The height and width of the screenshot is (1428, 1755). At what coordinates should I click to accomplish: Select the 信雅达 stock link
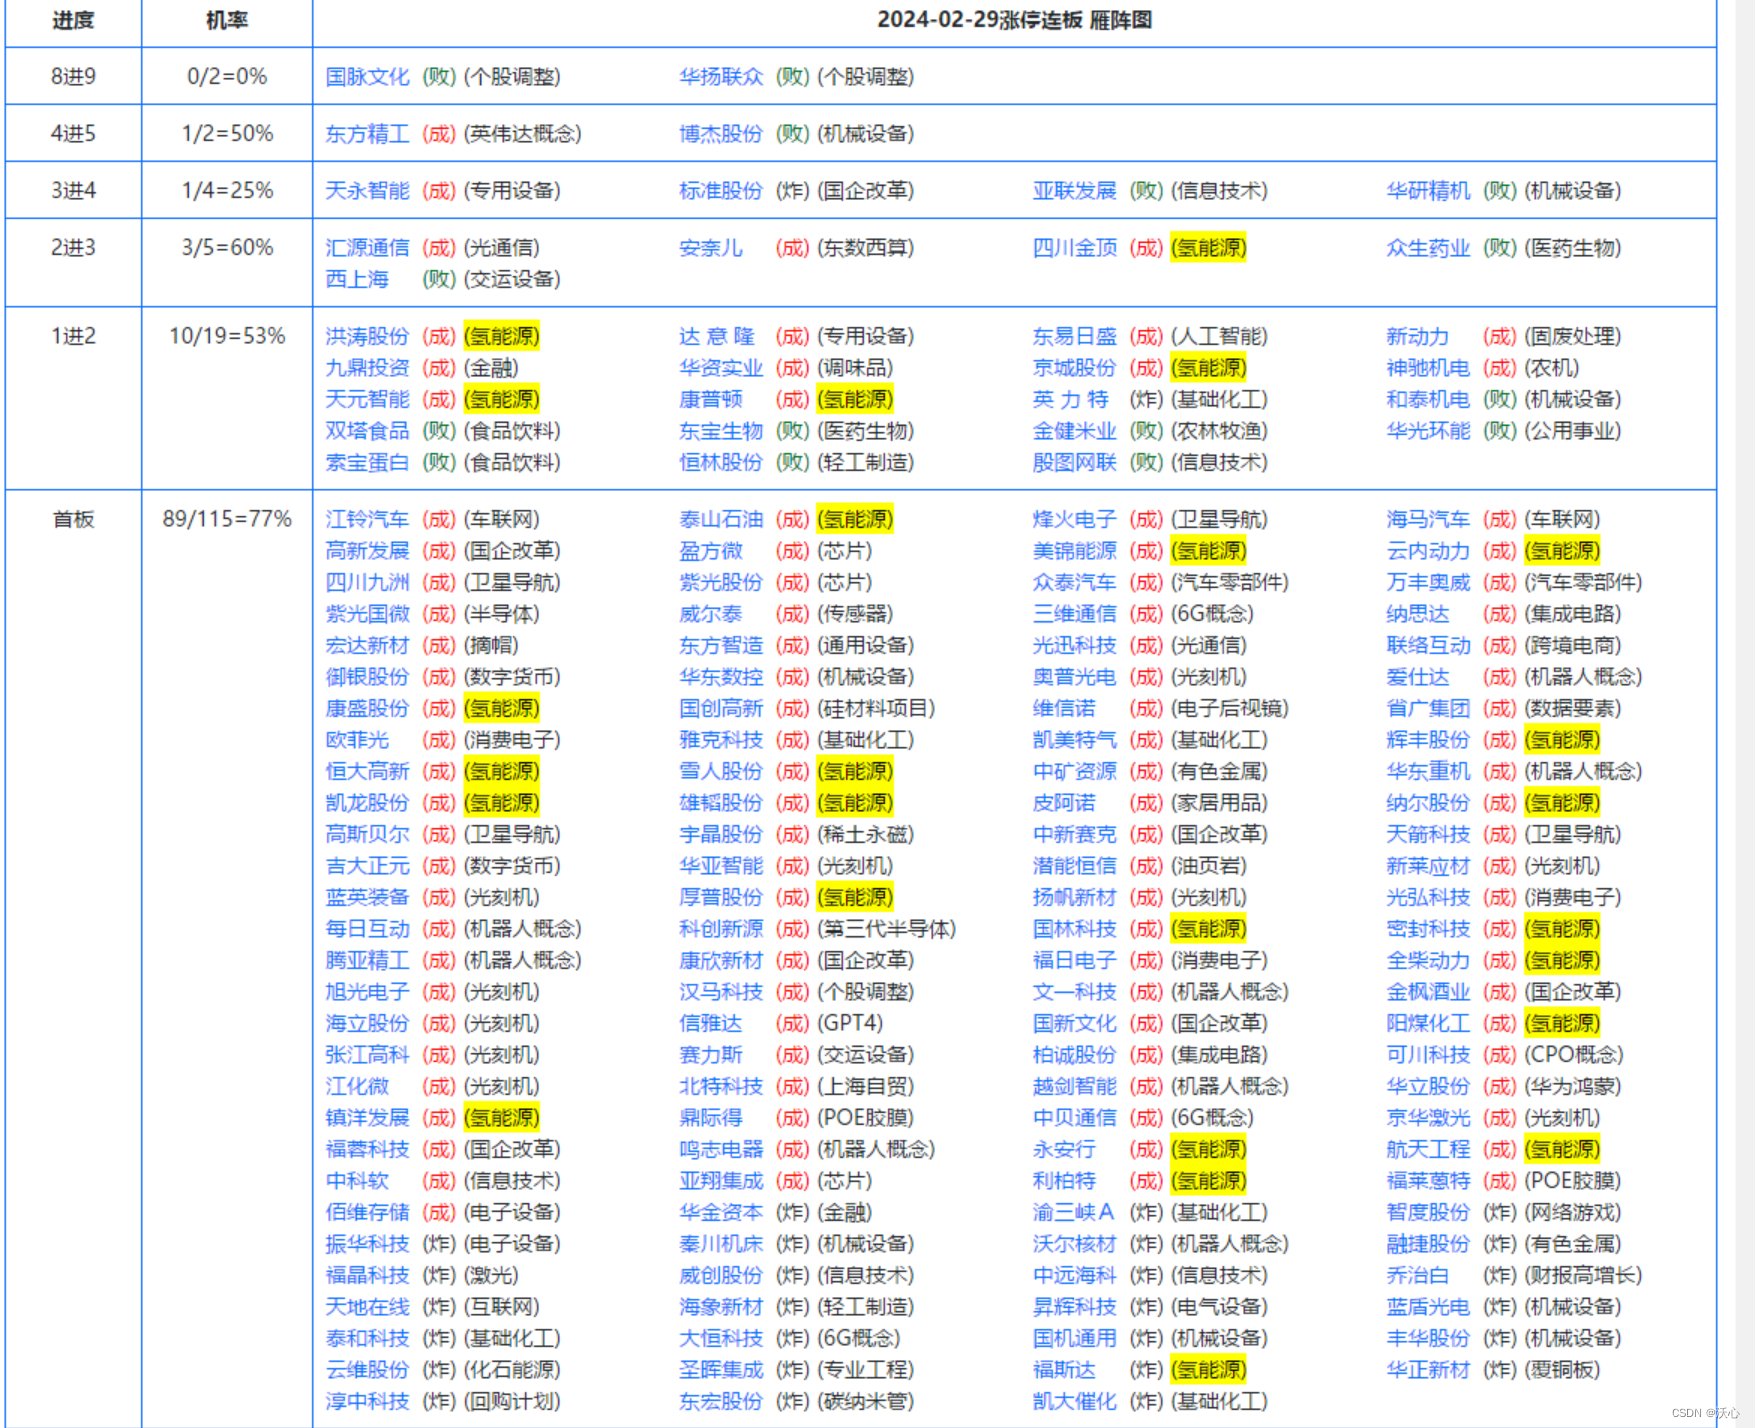click(711, 1024)
